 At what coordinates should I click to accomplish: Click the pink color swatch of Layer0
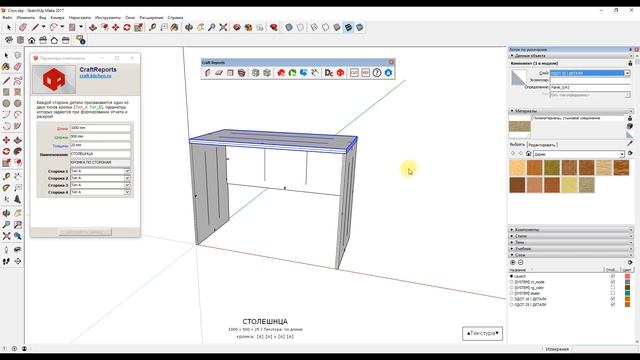pos(627,276)
